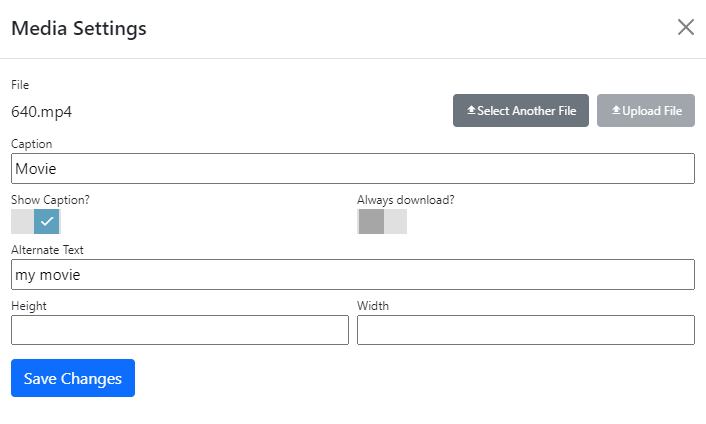706x424 pixels.
Task: Click into the Height input box
Action: click(180, 330)
